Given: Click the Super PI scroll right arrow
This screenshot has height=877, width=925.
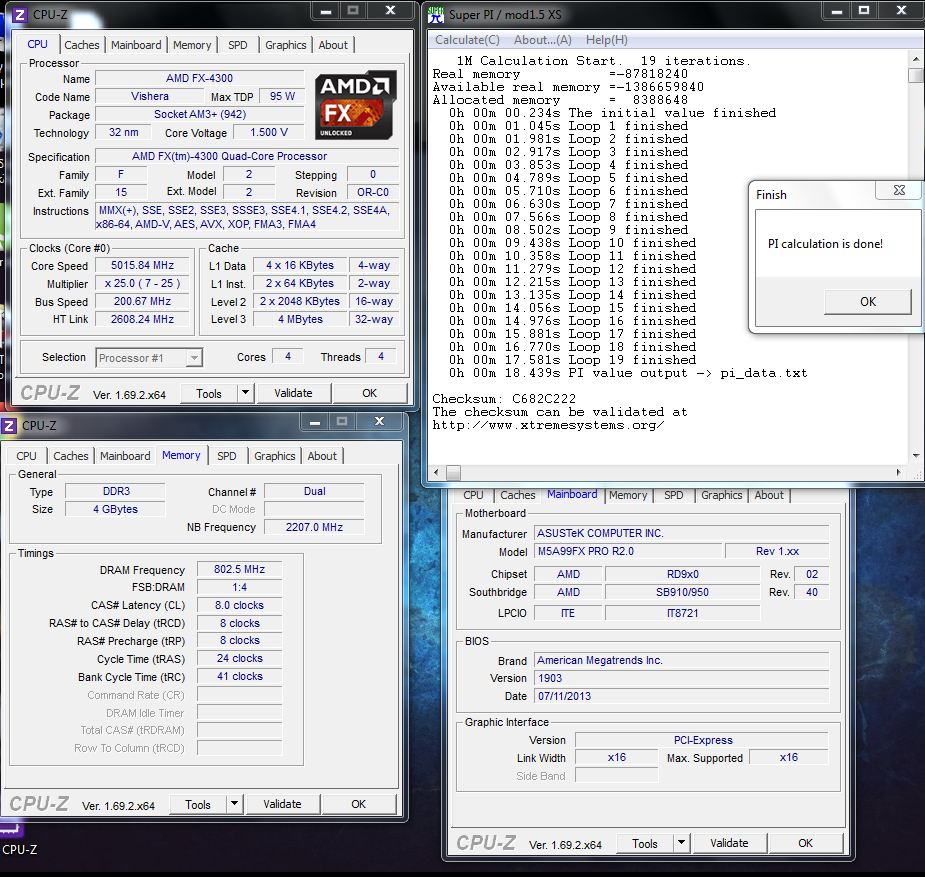Looking at the screenshot, I should click(898, 472).
